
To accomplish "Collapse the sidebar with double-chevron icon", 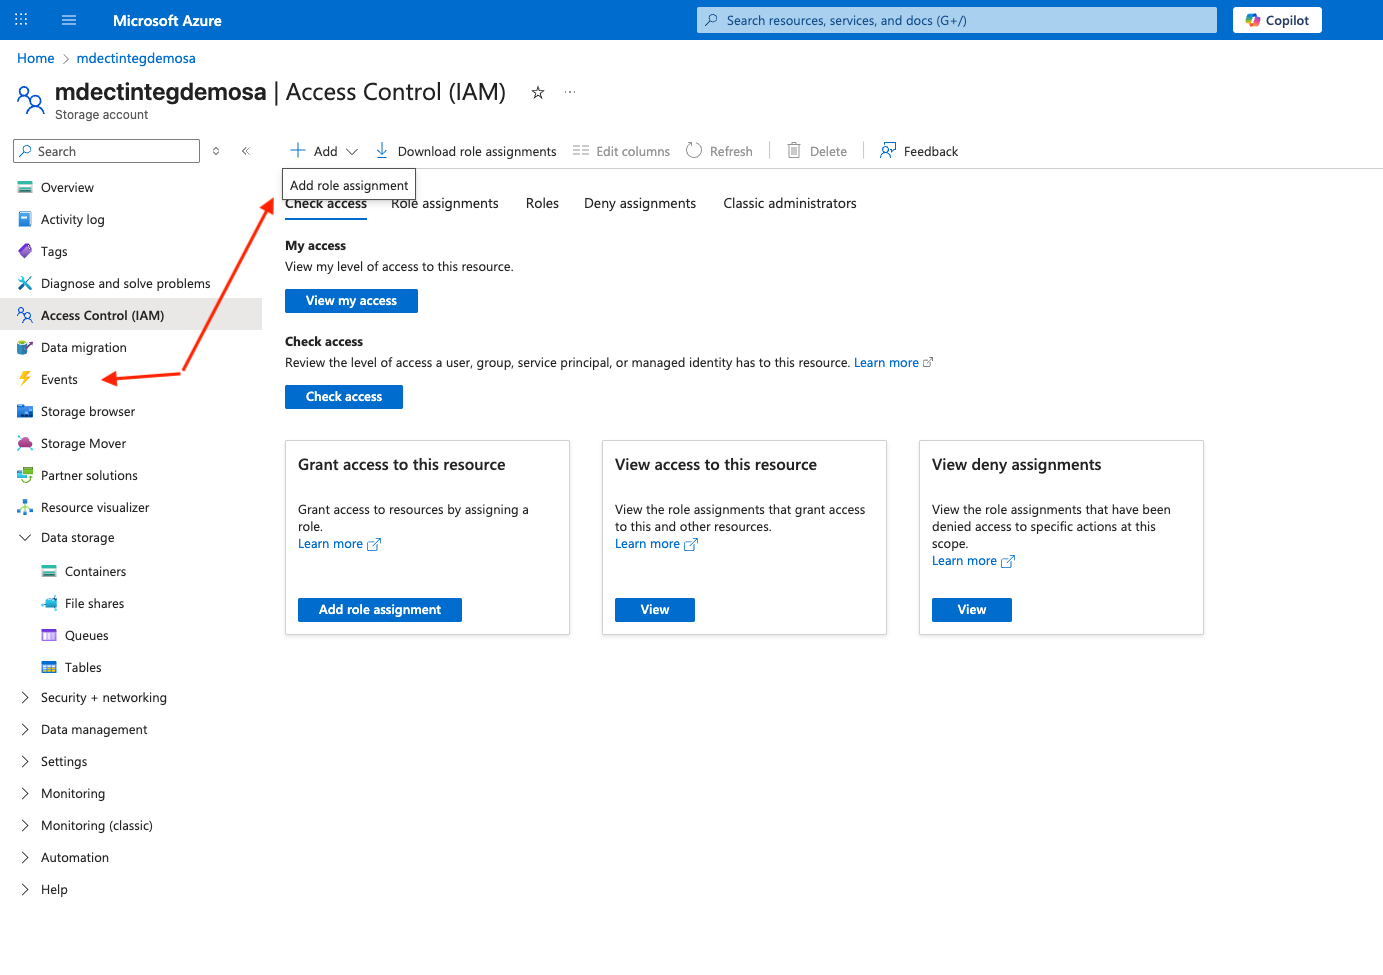I will click(x=245, y=151).
